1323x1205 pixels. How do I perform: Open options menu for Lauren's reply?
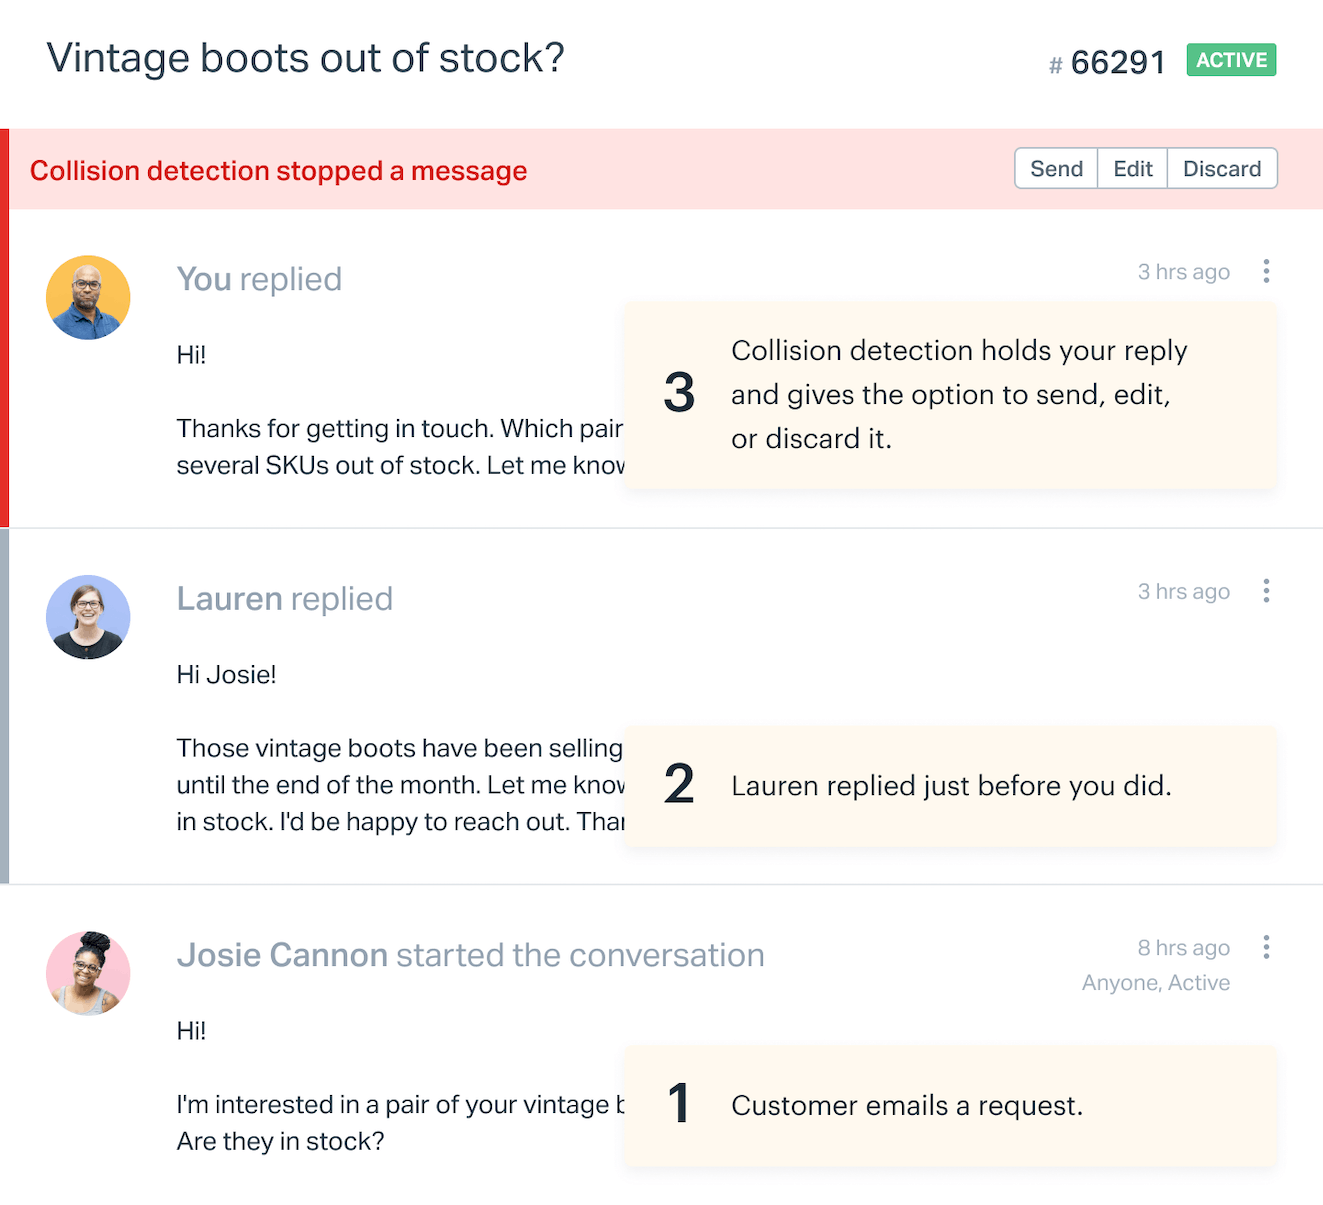(x=1266, y=591)
